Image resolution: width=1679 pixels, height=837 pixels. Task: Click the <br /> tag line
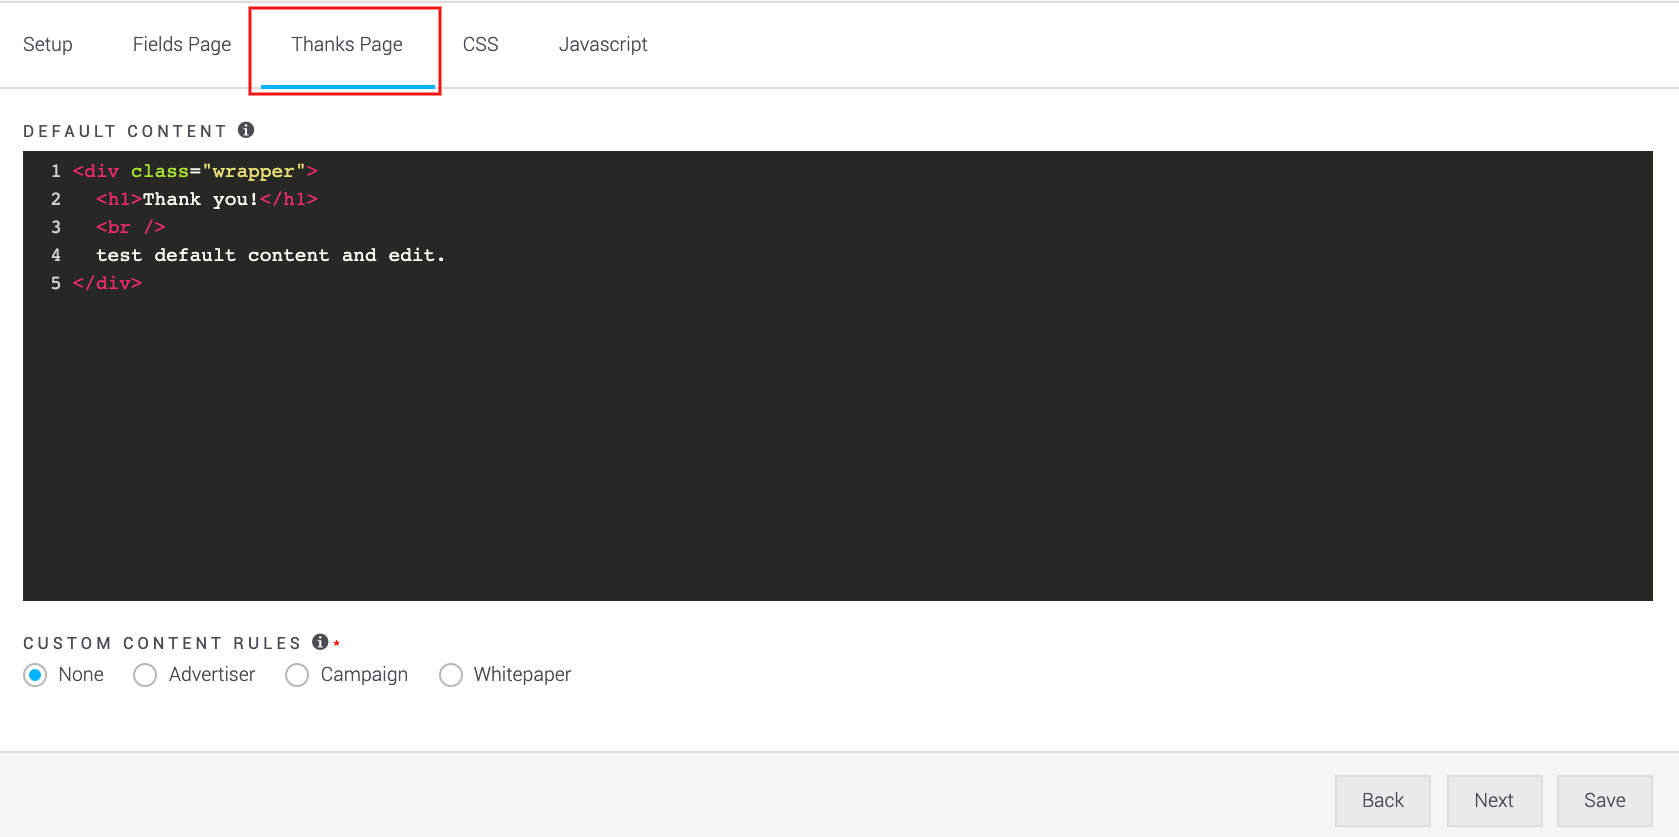131,227
